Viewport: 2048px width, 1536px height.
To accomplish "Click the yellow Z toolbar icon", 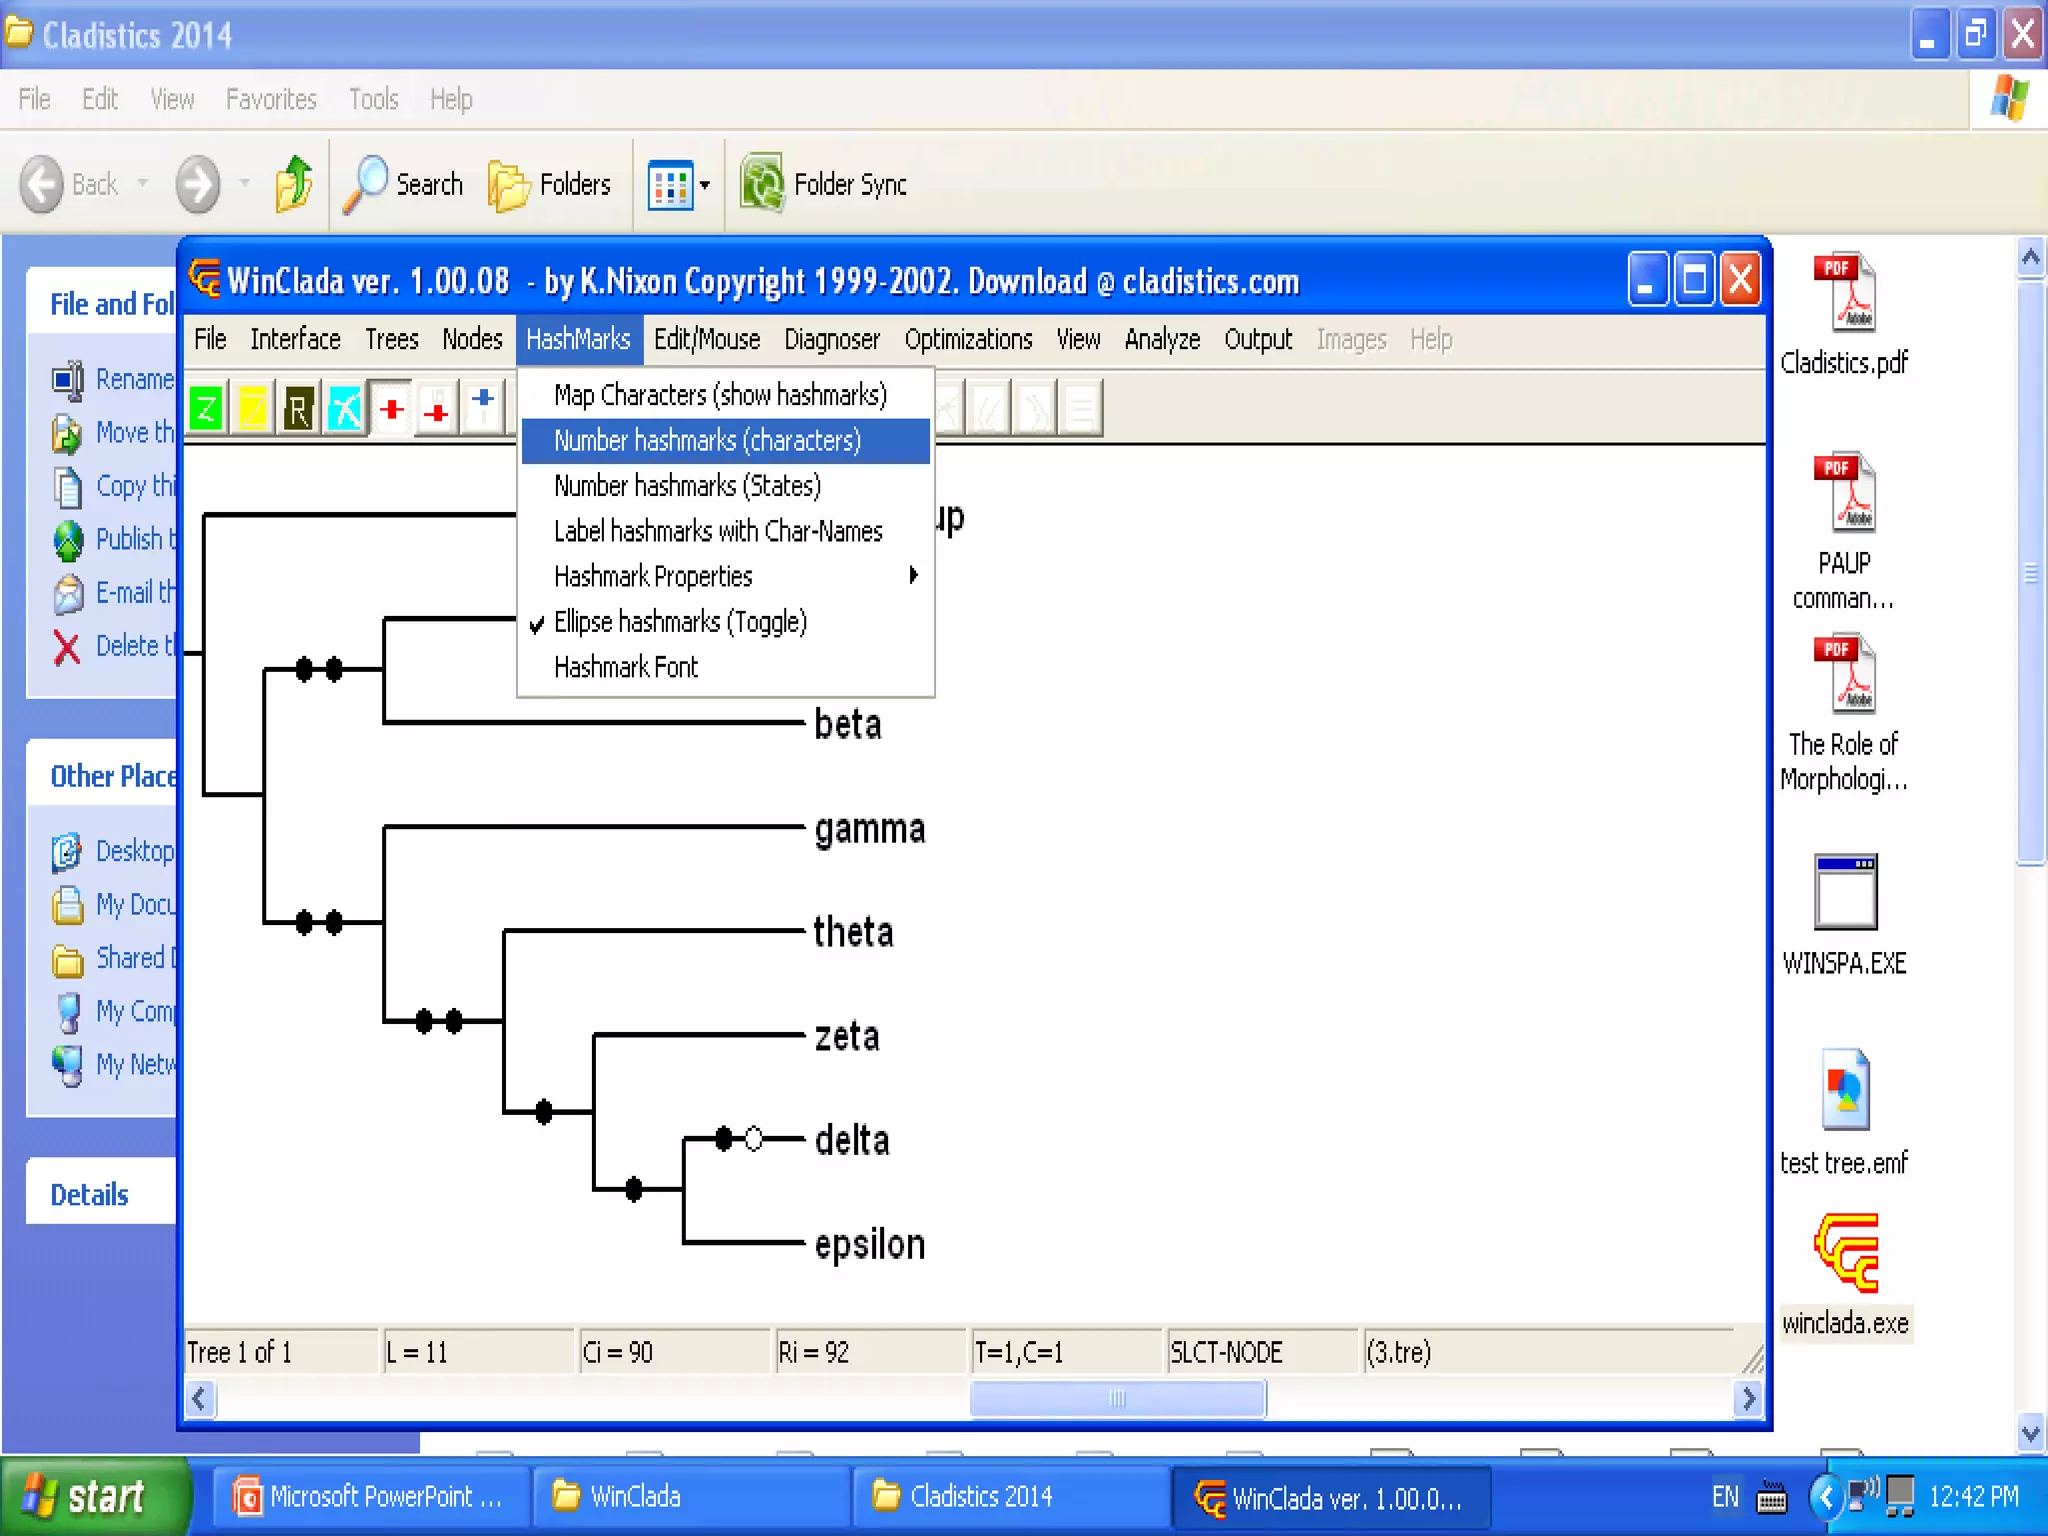I will pos(252,409).
